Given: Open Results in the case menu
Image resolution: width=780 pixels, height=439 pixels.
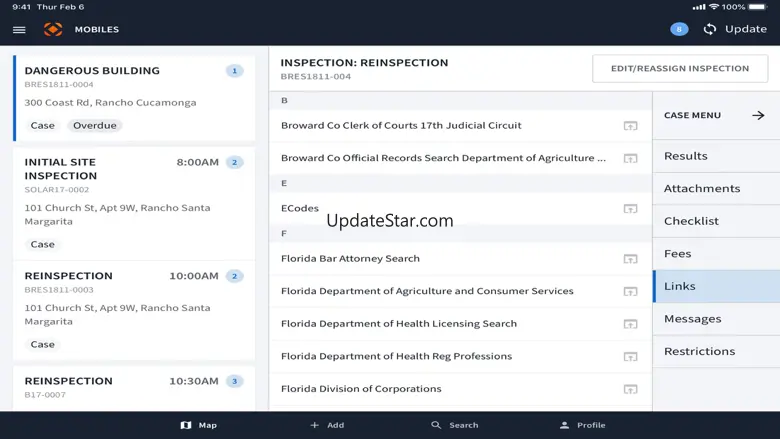Looking at the screenshot, I should tap(716, 156).
